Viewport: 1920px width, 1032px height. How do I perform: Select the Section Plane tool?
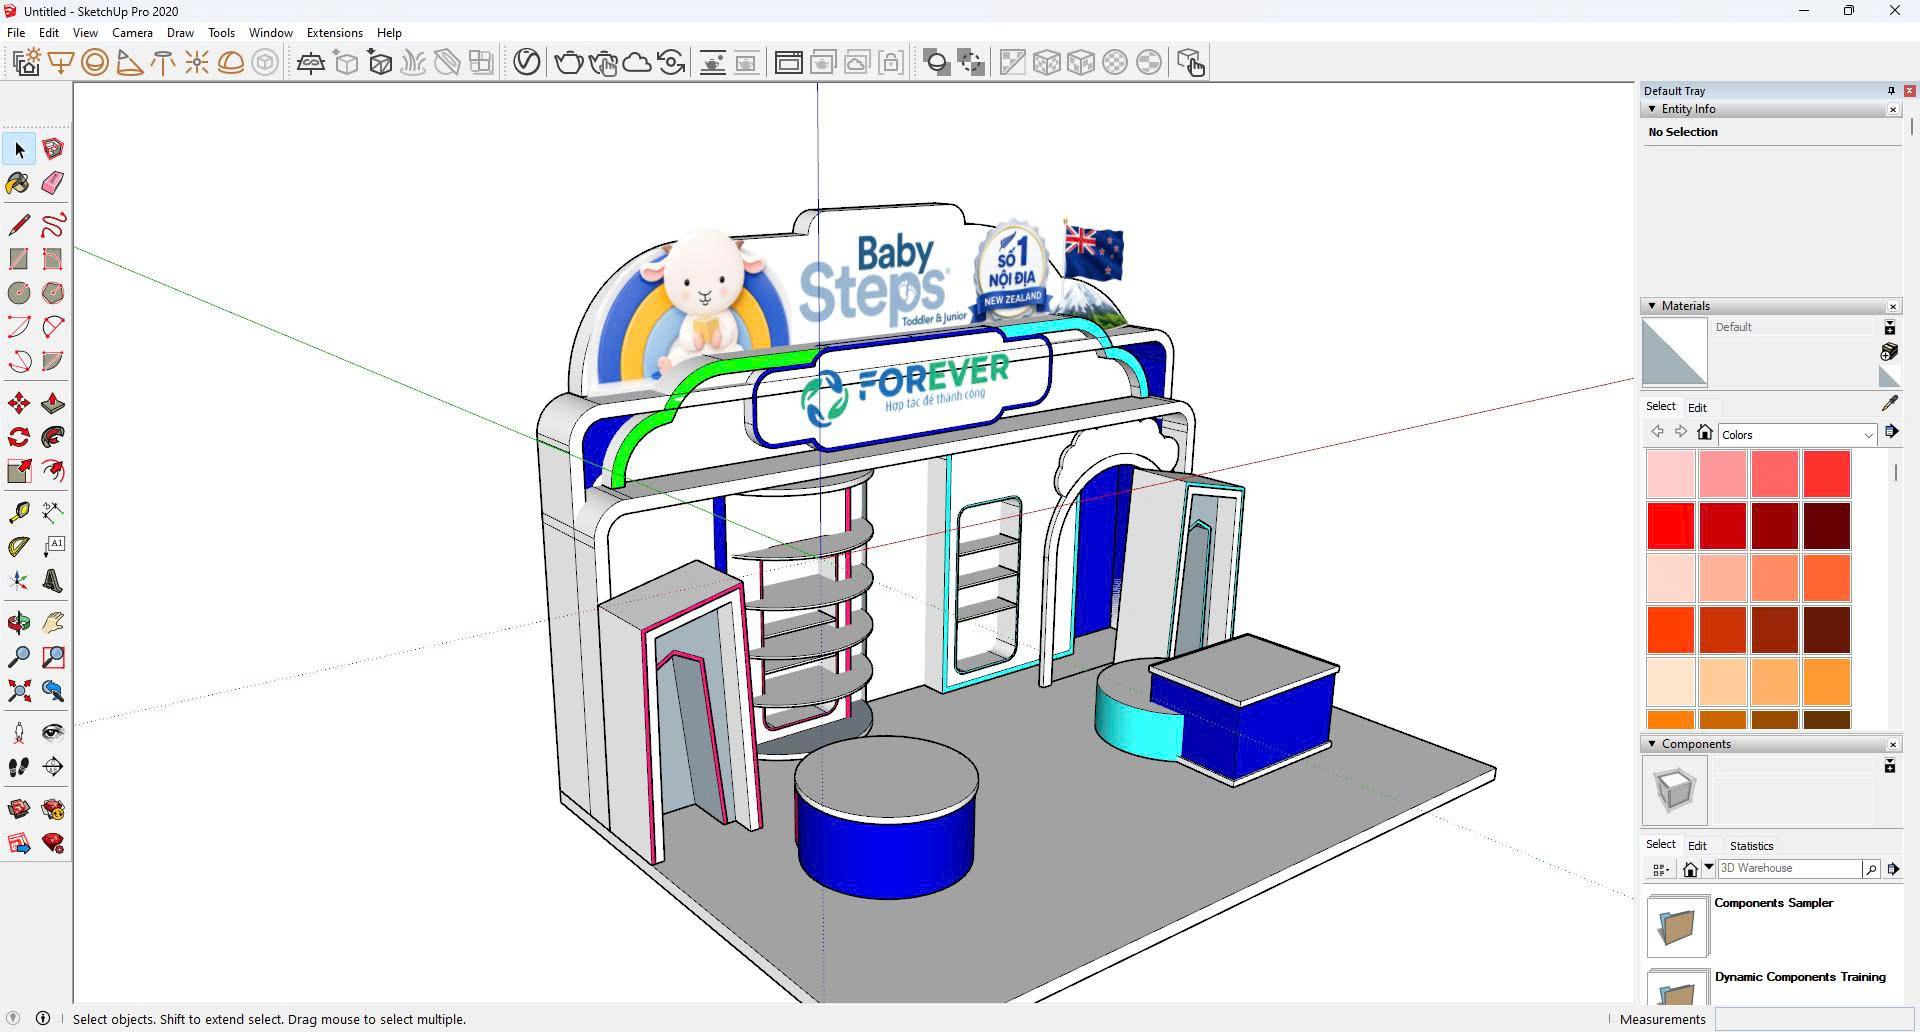click(x=53, y=767)
